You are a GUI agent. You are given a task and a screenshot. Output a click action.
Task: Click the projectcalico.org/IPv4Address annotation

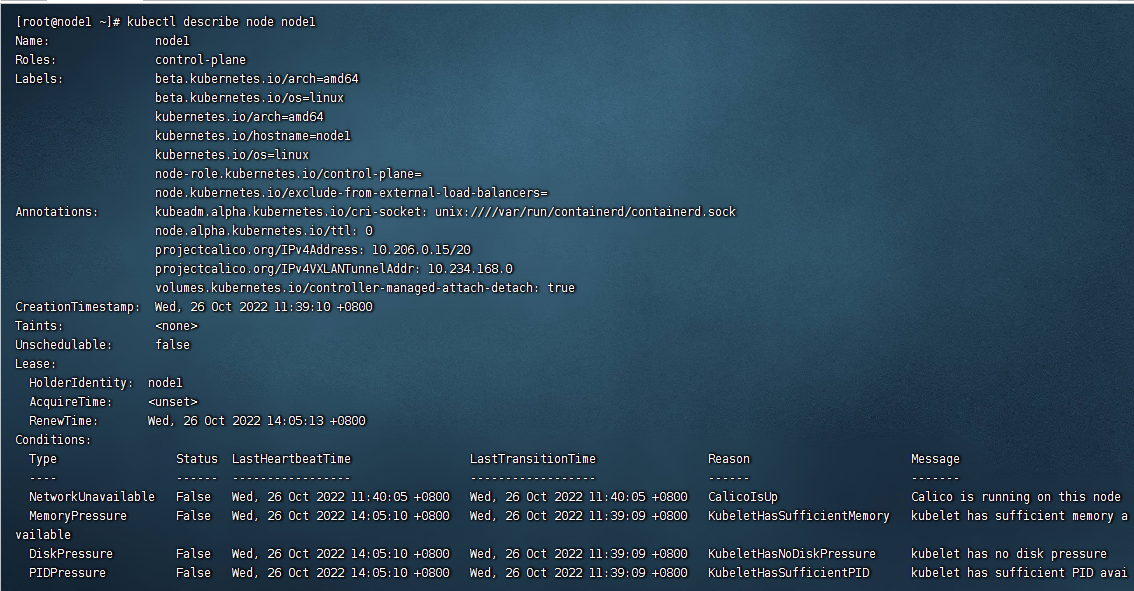point(313,250)
